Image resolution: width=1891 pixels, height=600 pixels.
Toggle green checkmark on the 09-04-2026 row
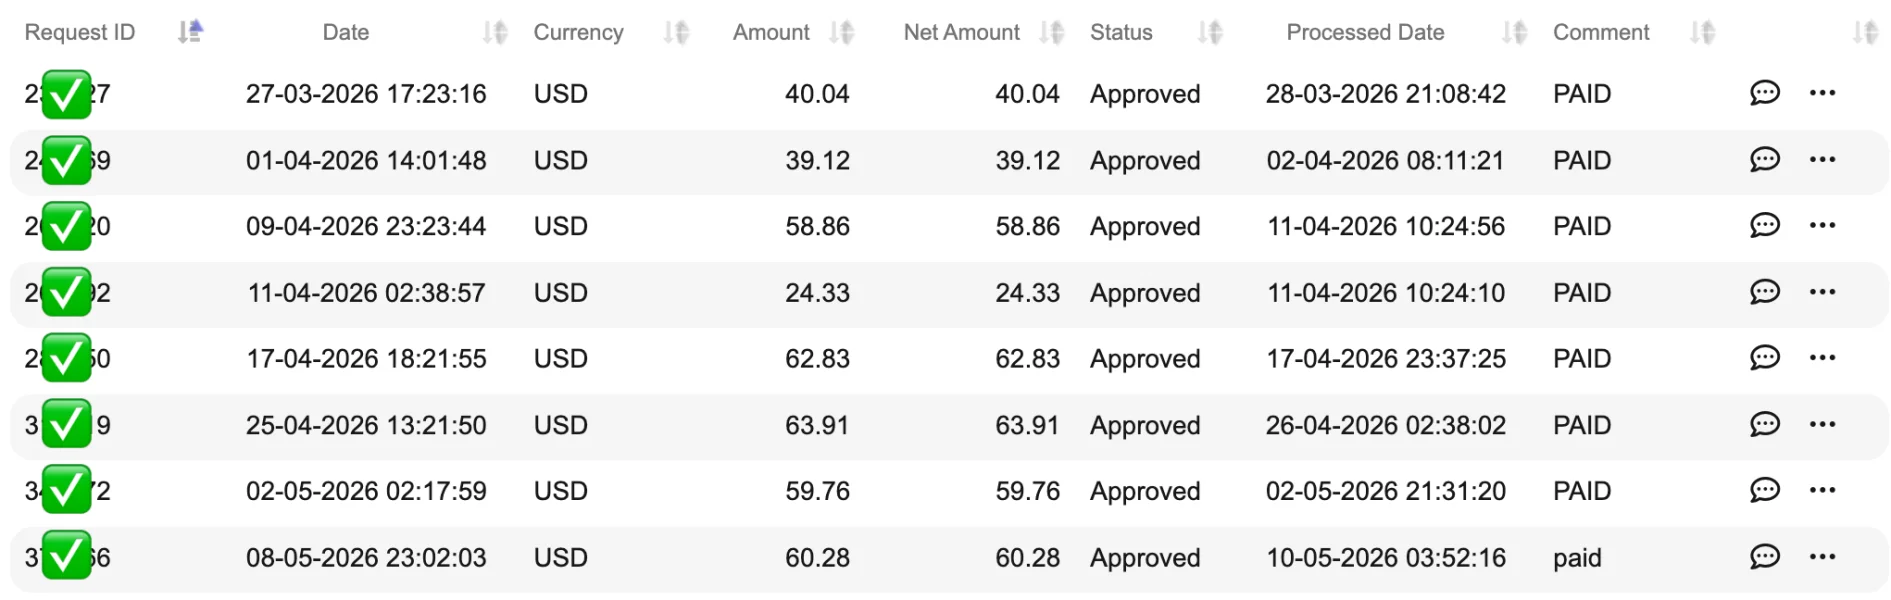point(66,226)
